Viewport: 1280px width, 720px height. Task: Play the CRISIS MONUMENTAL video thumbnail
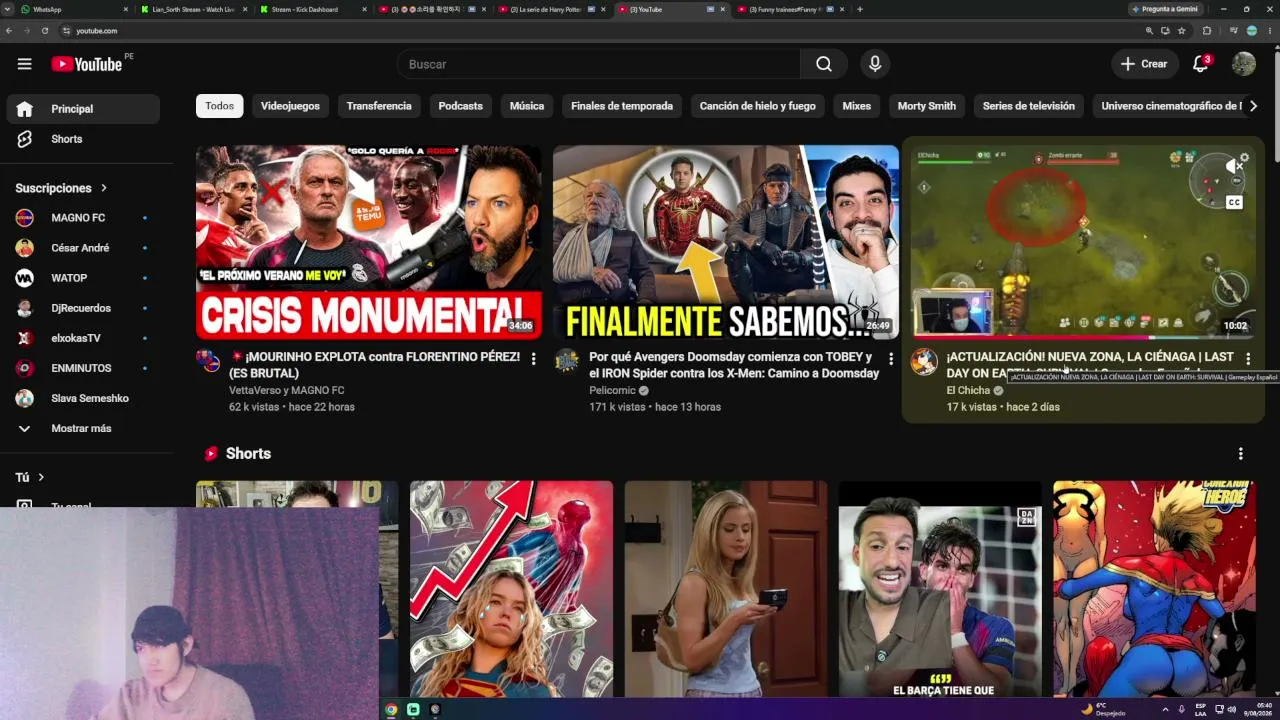[368, 242]
